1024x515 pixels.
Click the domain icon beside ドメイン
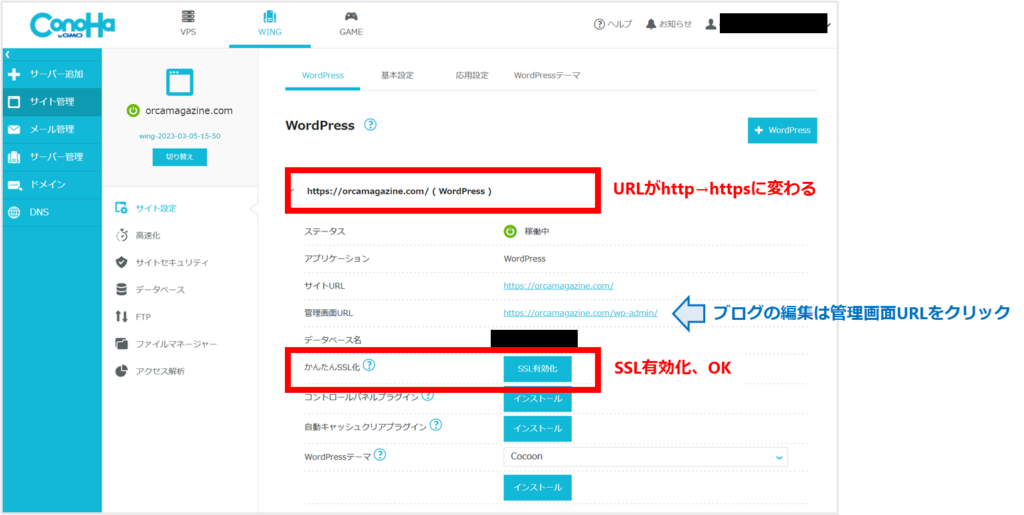coord(14,185)
